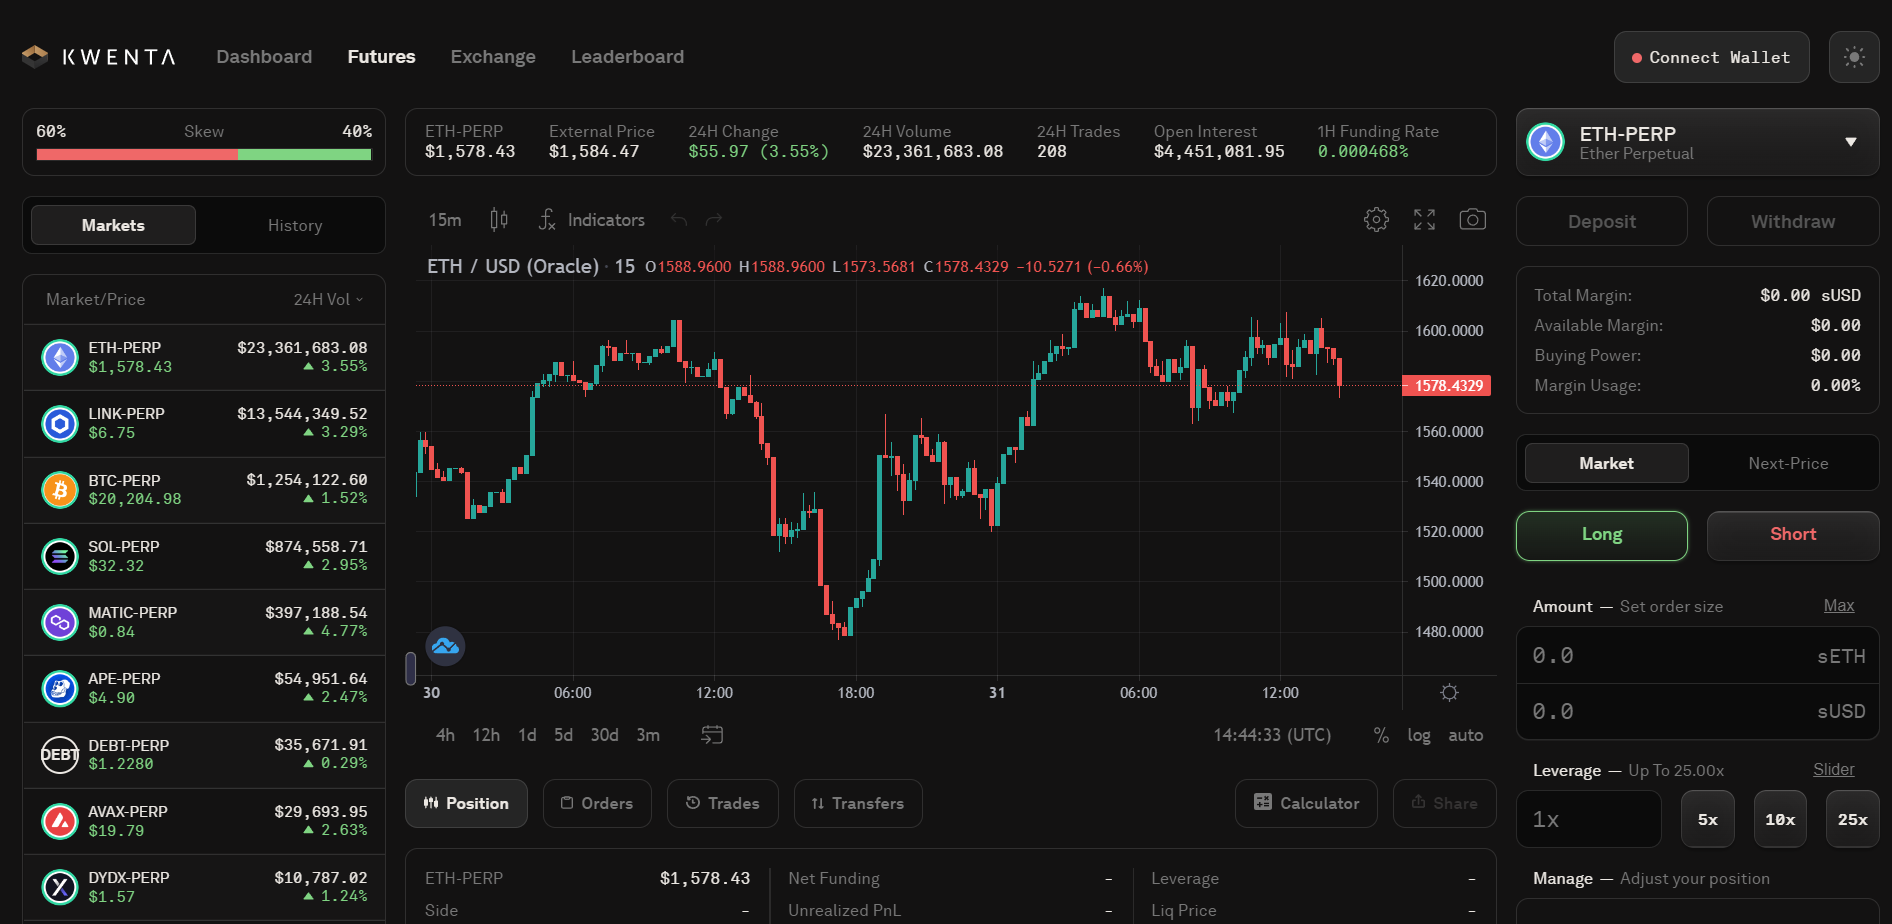Viewport: 1892px width, 924px height.
Task: Click the Ethereum icon in market selector
Action: (x=1546, y=142)
